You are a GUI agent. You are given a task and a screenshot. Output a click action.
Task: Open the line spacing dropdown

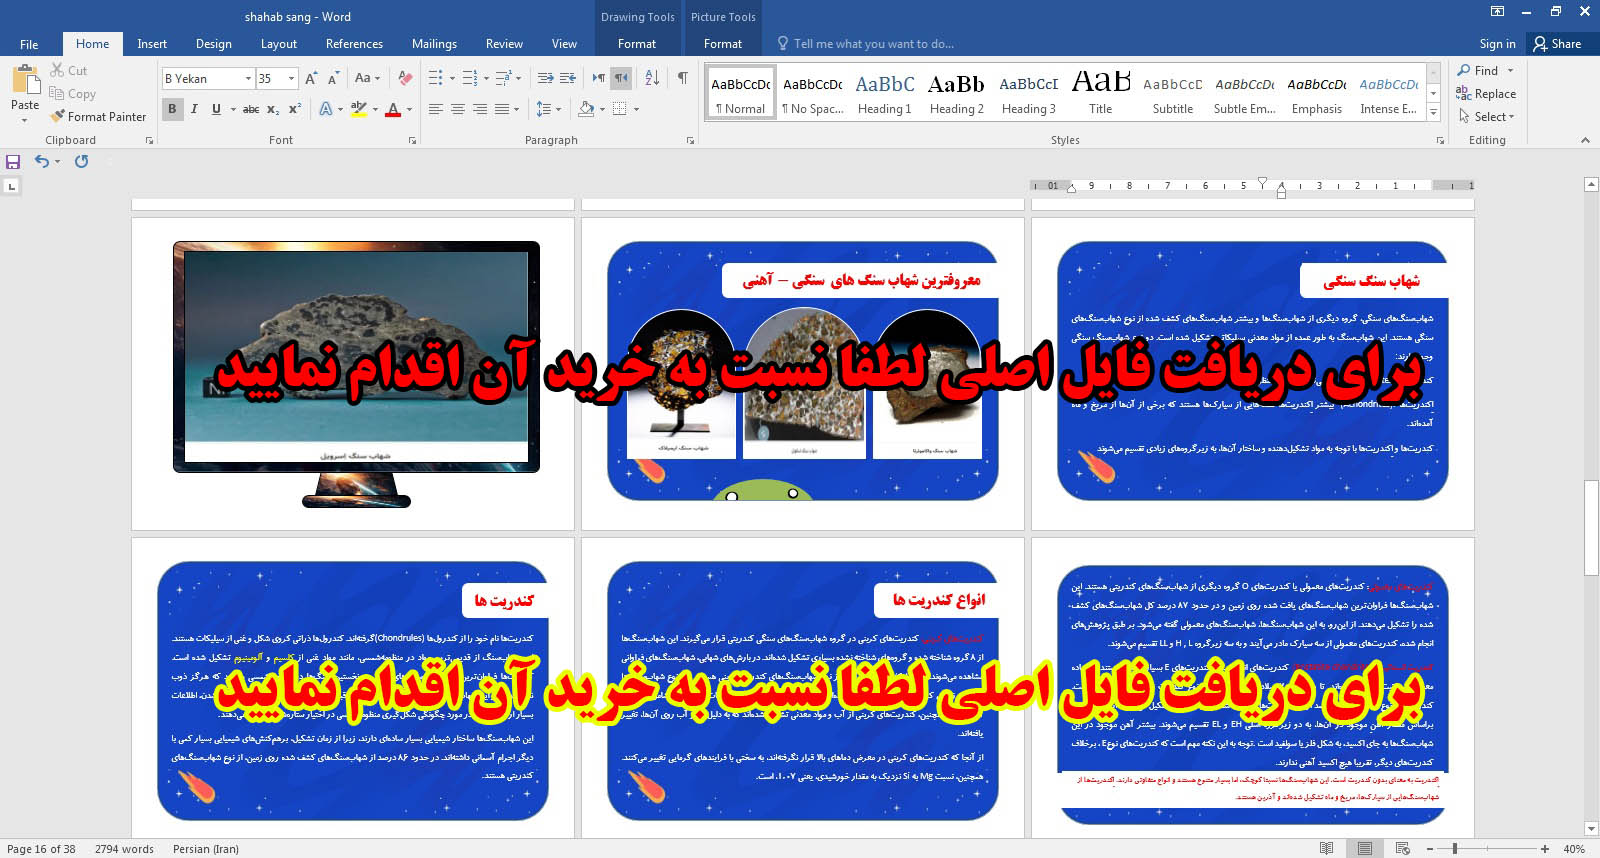click(550, 109)
